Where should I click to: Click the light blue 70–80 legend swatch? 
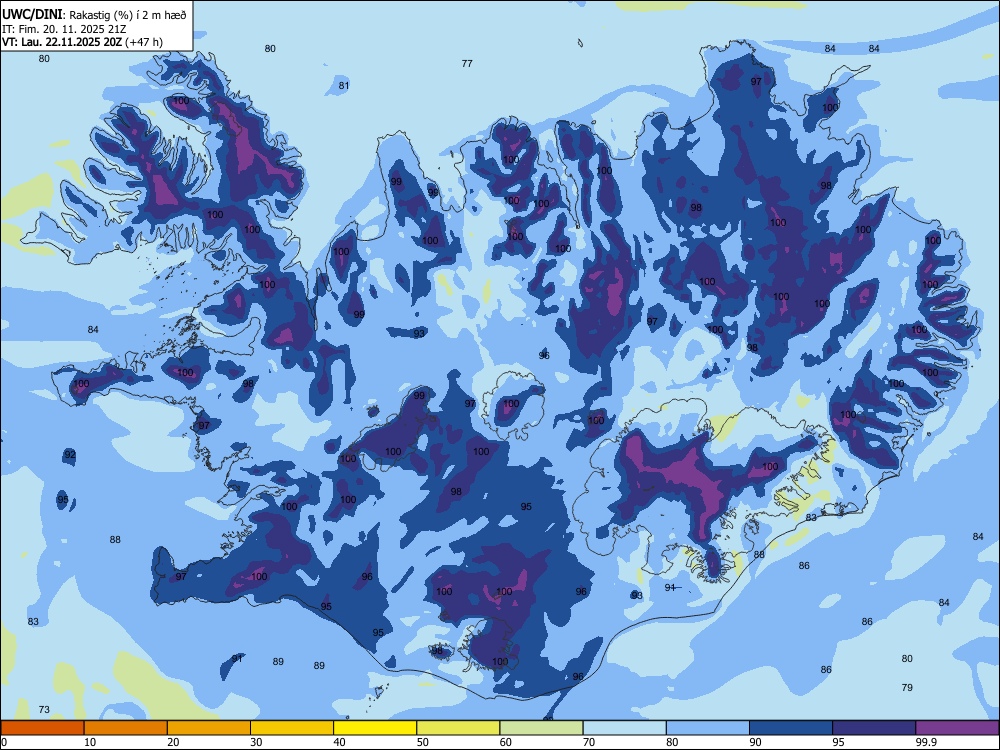pyautogui.click(x=624, y=728)
